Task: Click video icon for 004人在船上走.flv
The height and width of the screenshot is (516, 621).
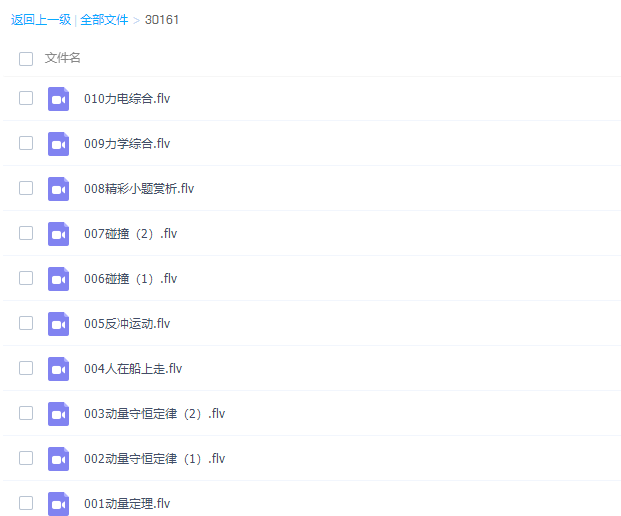Action: point(58,369)
